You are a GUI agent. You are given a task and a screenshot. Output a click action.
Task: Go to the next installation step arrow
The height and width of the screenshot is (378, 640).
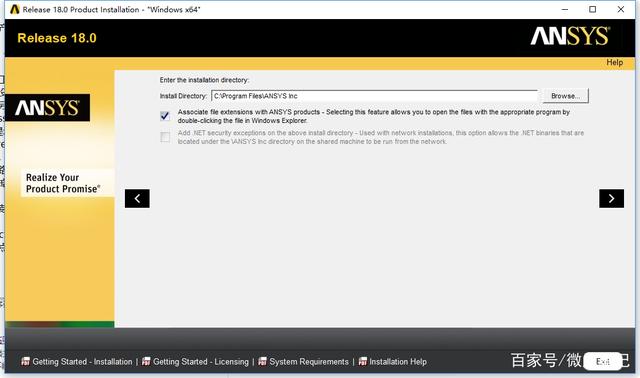tap(611, 198)
